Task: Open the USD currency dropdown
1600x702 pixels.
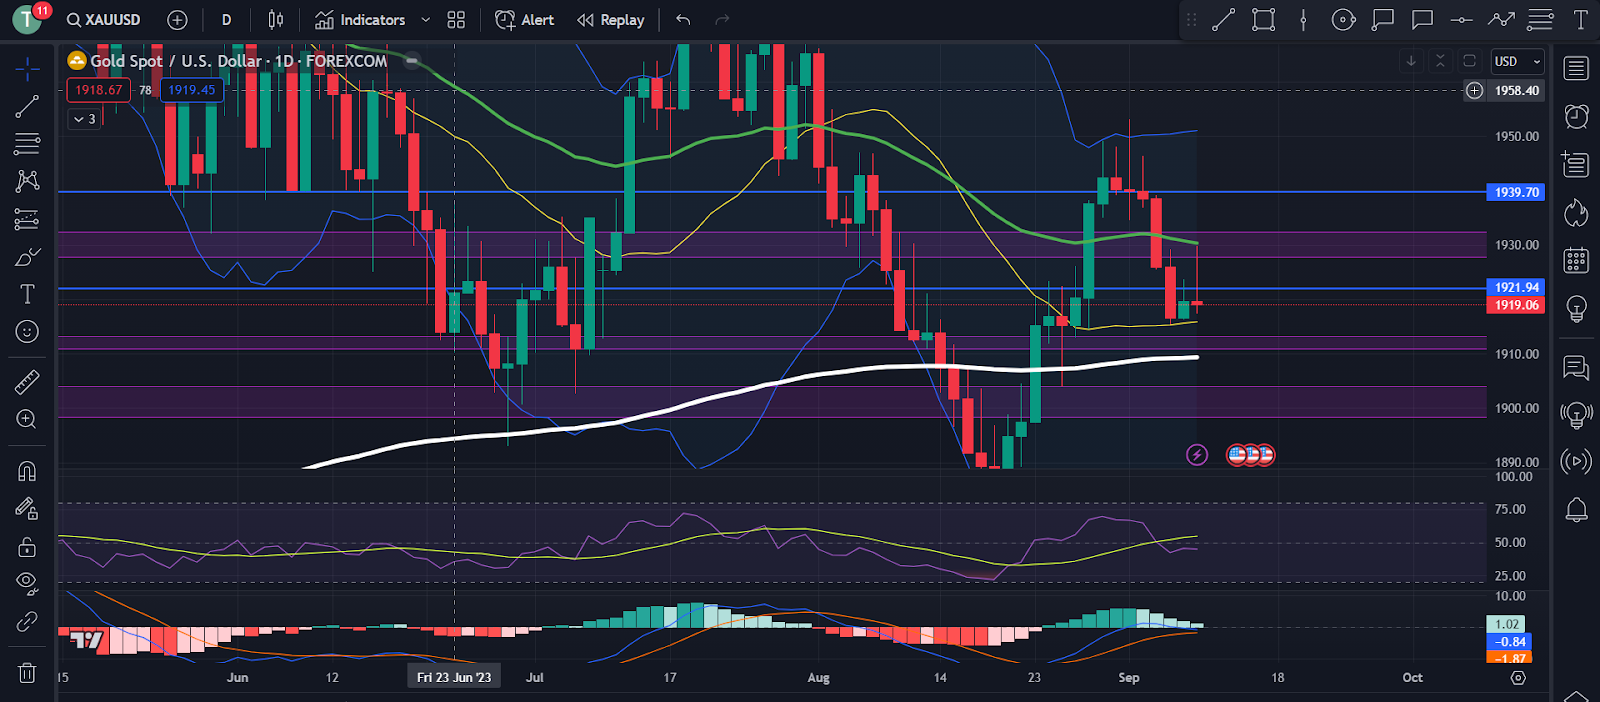Action: (x=1517, y=62)
